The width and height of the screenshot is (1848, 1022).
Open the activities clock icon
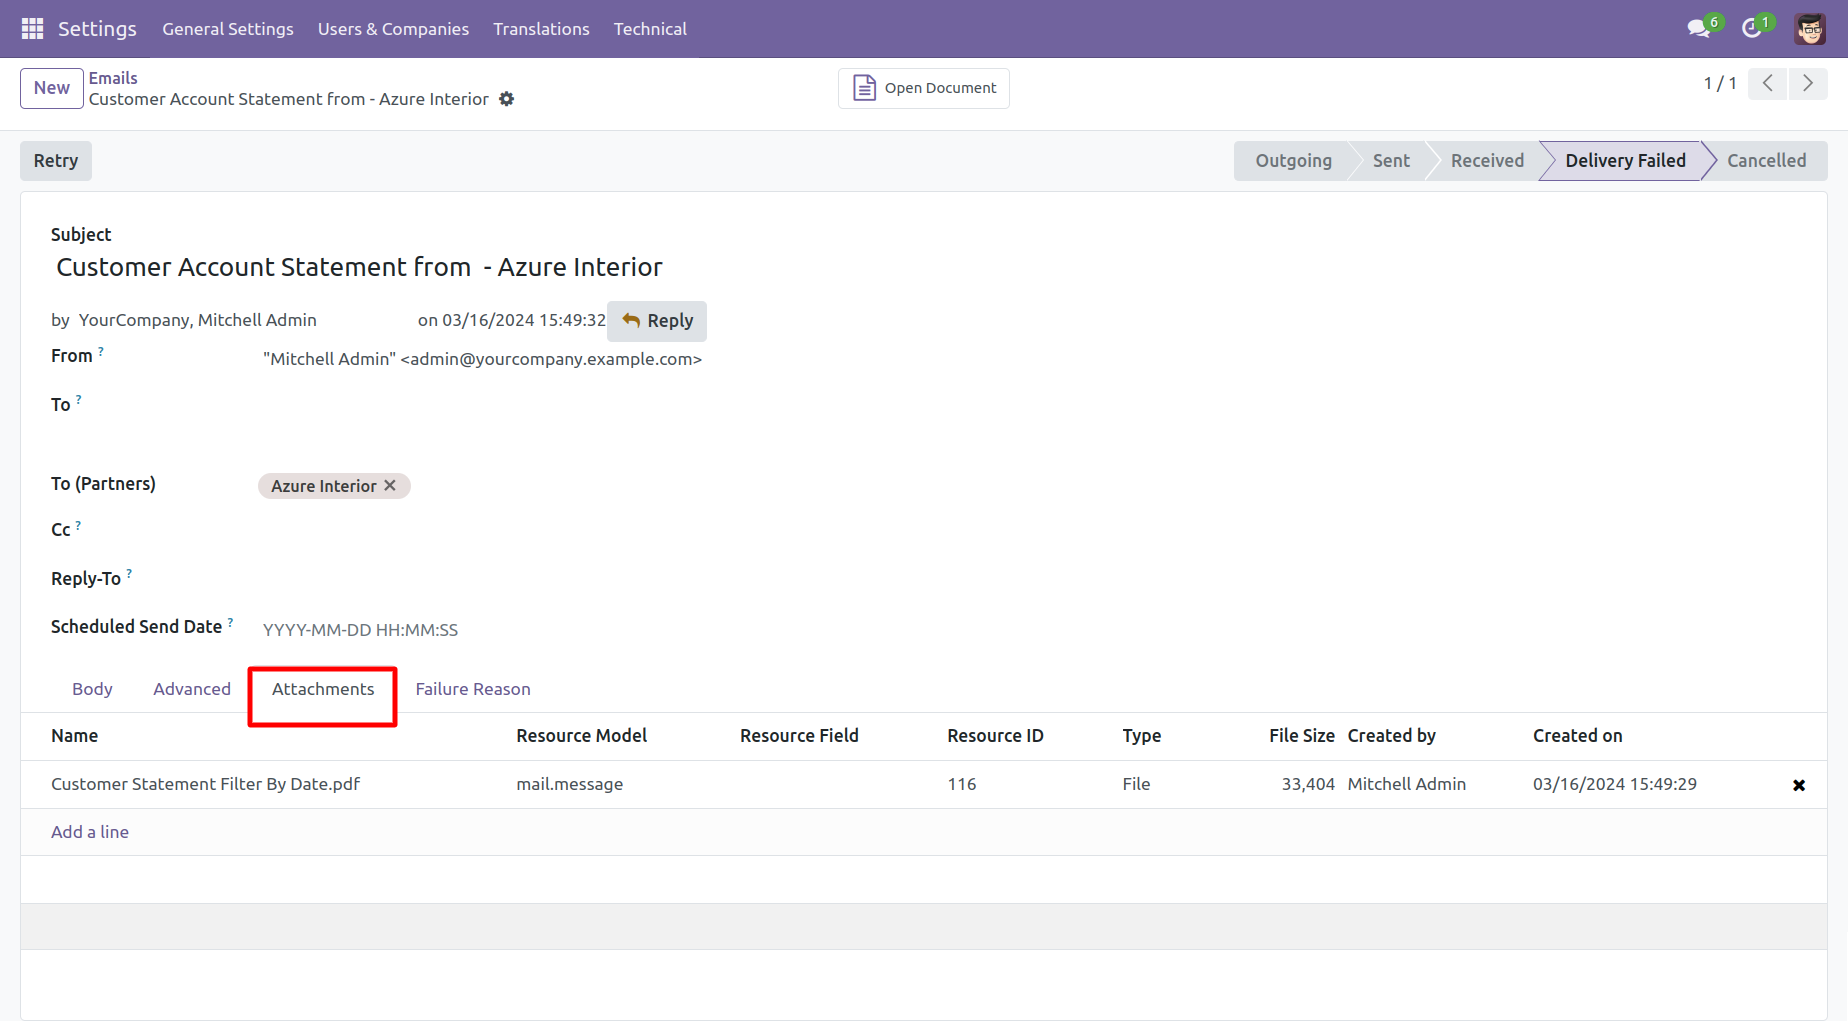tap(1751, 29)
